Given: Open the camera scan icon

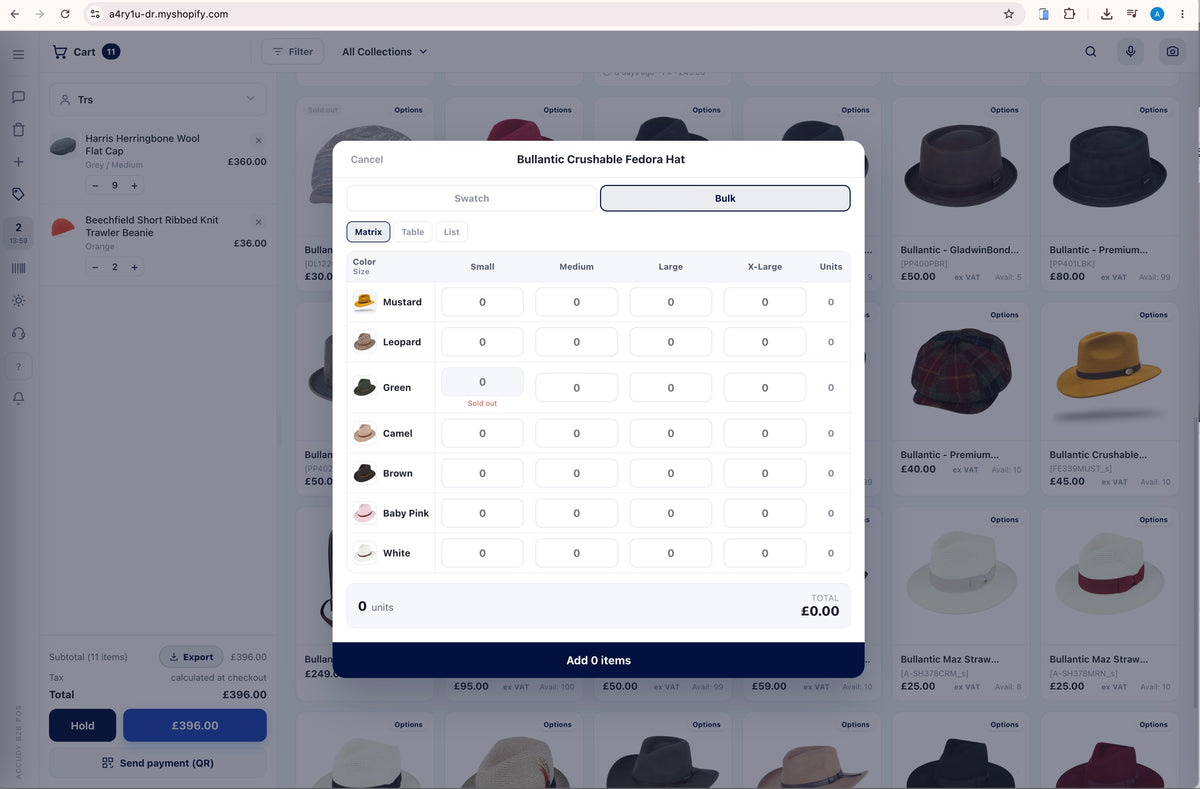Looking at the screenshot, I should point(1171,52).
